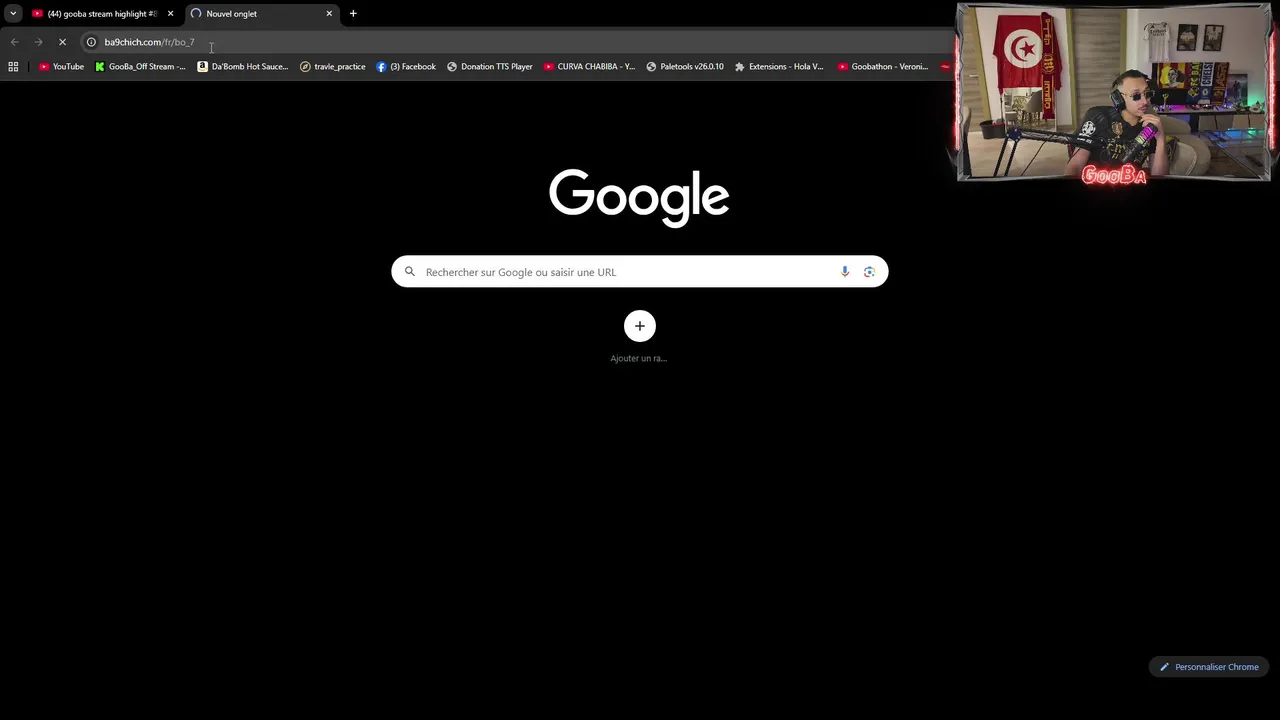Click the magnifier icon in search box

tap(409, 272)
